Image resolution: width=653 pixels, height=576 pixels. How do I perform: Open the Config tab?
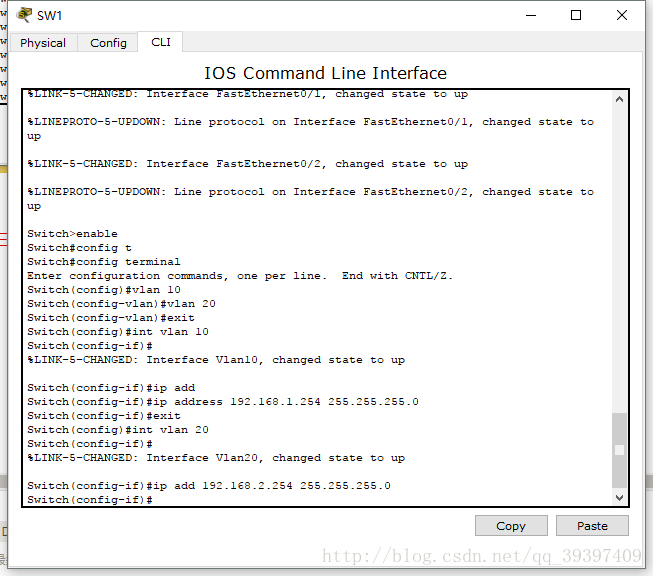click(x=108, y=43)
